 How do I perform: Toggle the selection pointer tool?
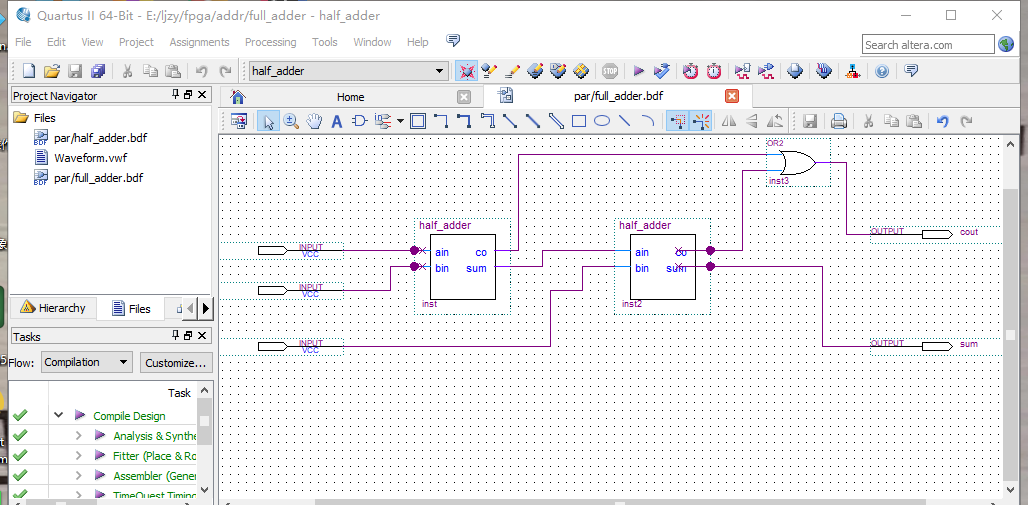[x=267, y=121]
